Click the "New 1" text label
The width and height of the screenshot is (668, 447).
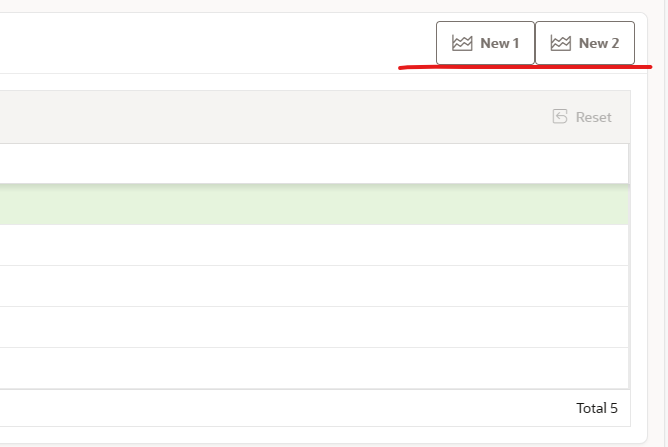coord(499,43)
